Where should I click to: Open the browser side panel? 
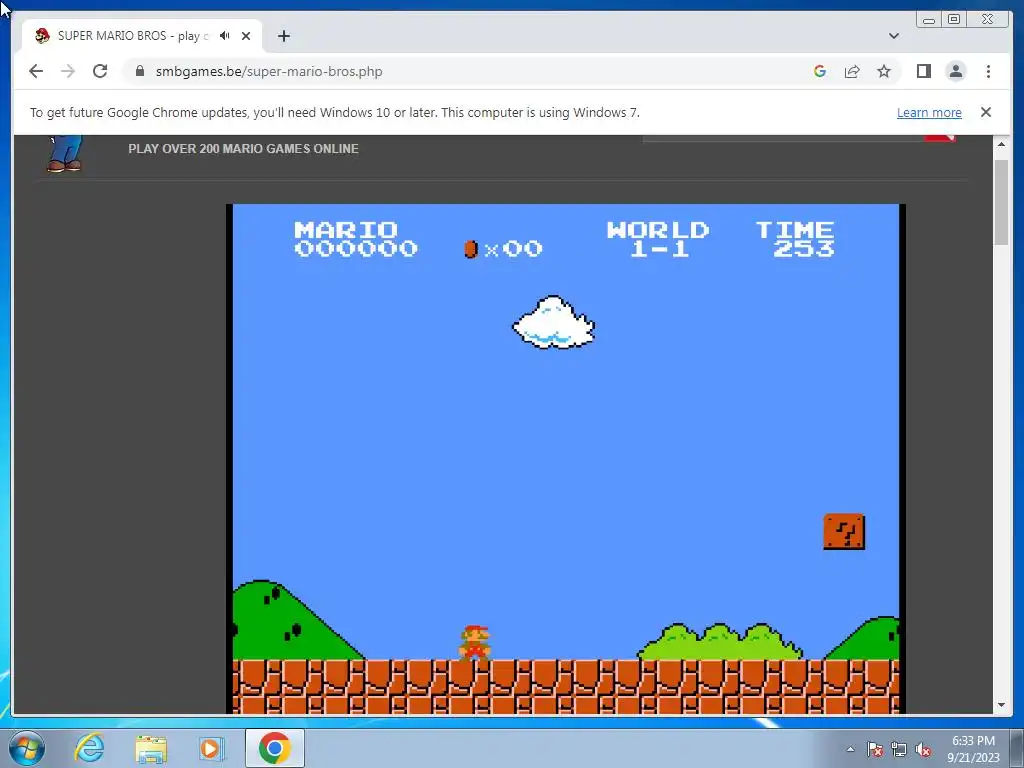[x=923, y=71]
